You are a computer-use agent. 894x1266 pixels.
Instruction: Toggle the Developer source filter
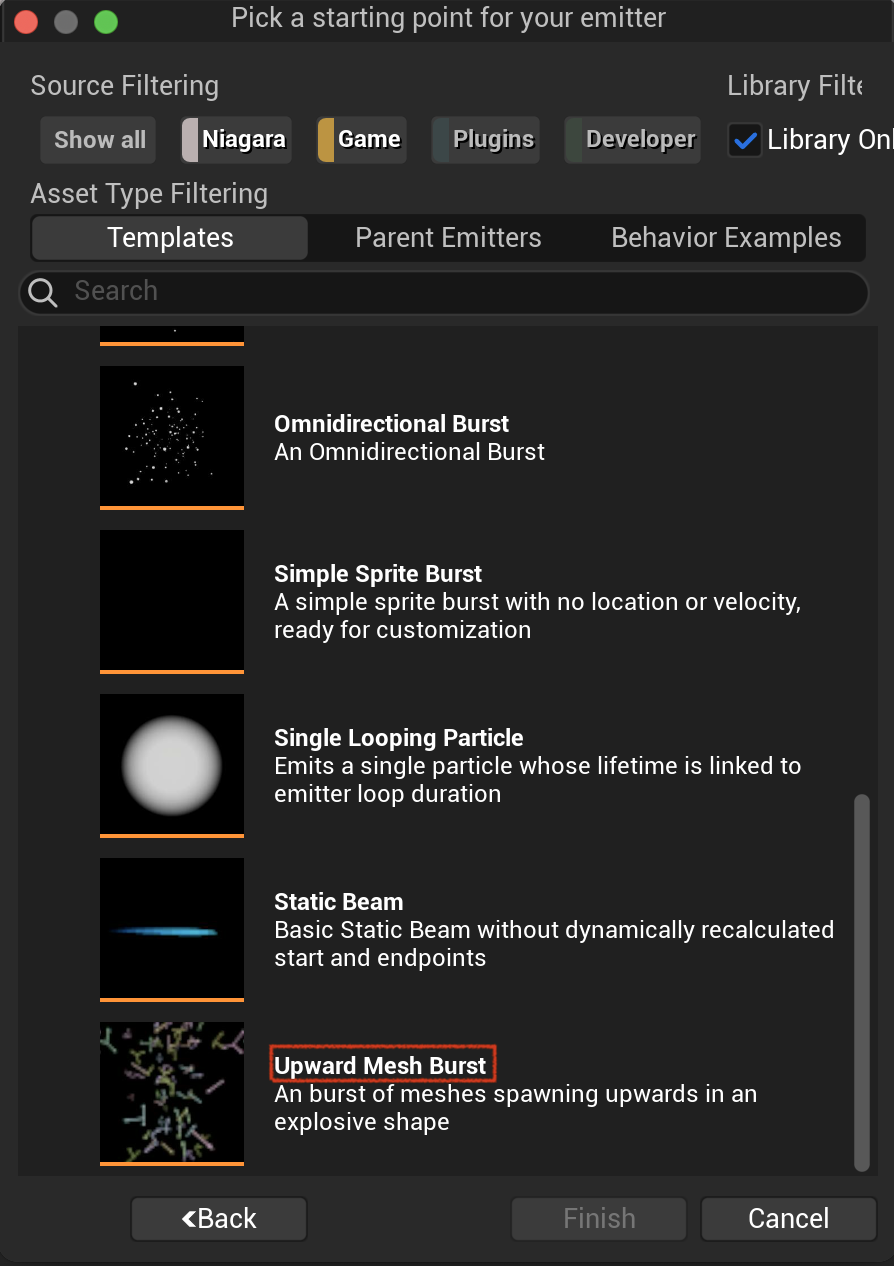coord(632,139)
